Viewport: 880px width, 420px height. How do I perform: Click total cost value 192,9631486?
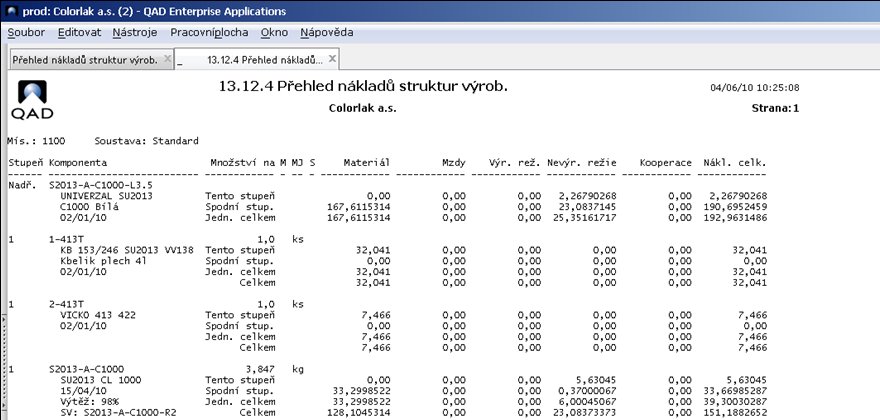pos(735,218)
